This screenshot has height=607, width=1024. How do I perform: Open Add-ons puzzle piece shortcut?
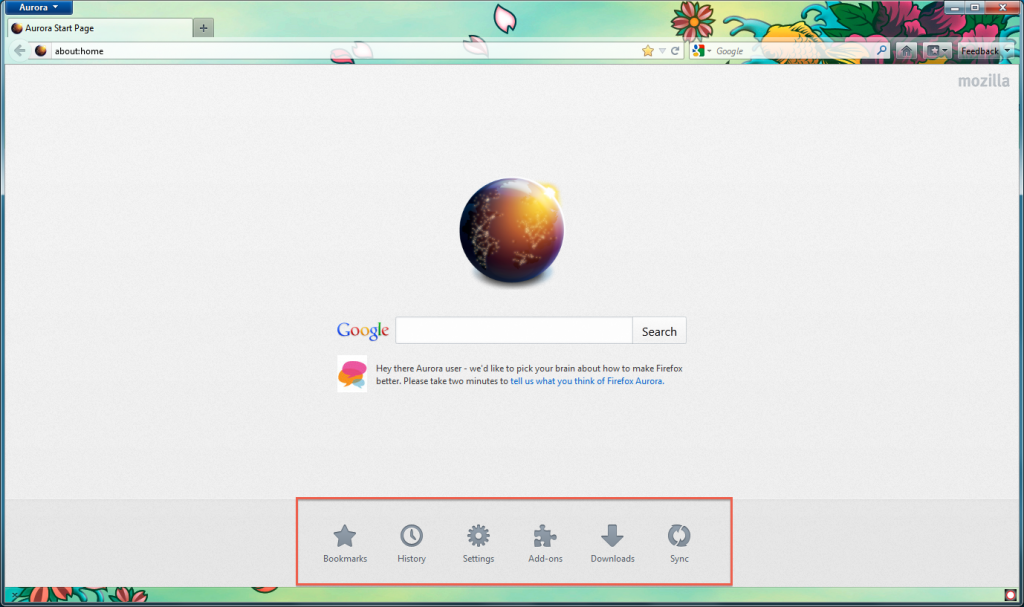tap(545, 544)
